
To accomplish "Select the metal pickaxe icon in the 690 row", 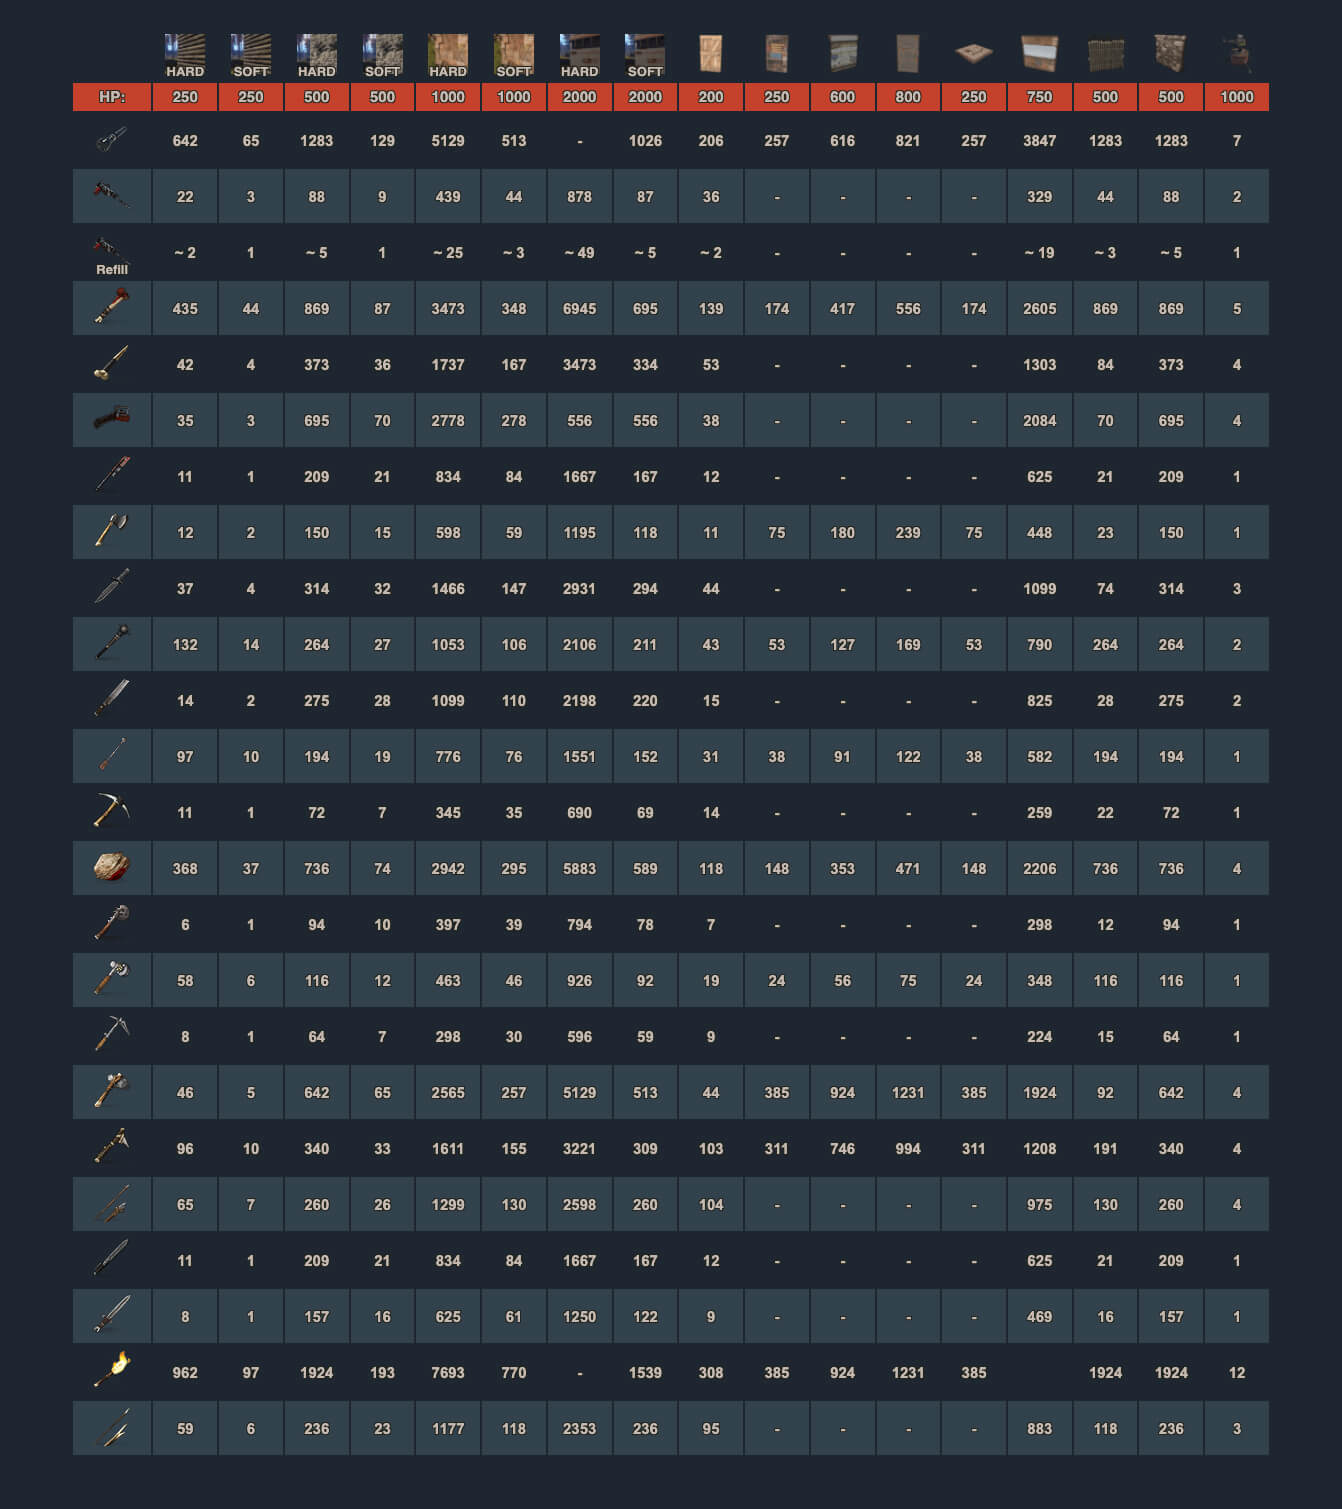I will click(x=111, y=810).
